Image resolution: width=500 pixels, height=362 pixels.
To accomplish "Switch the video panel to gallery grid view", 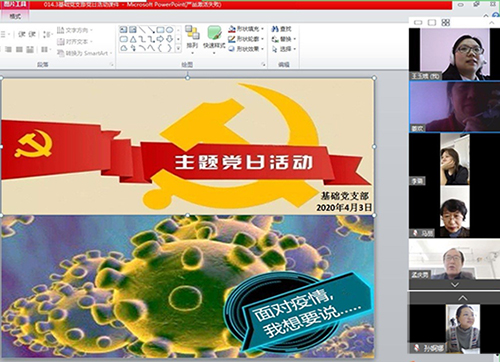I will point(446,22).
